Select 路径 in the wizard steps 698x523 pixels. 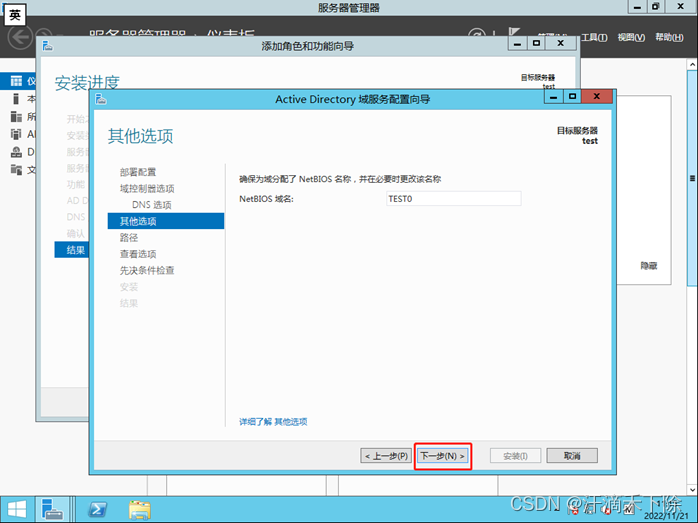coord(129,238)
